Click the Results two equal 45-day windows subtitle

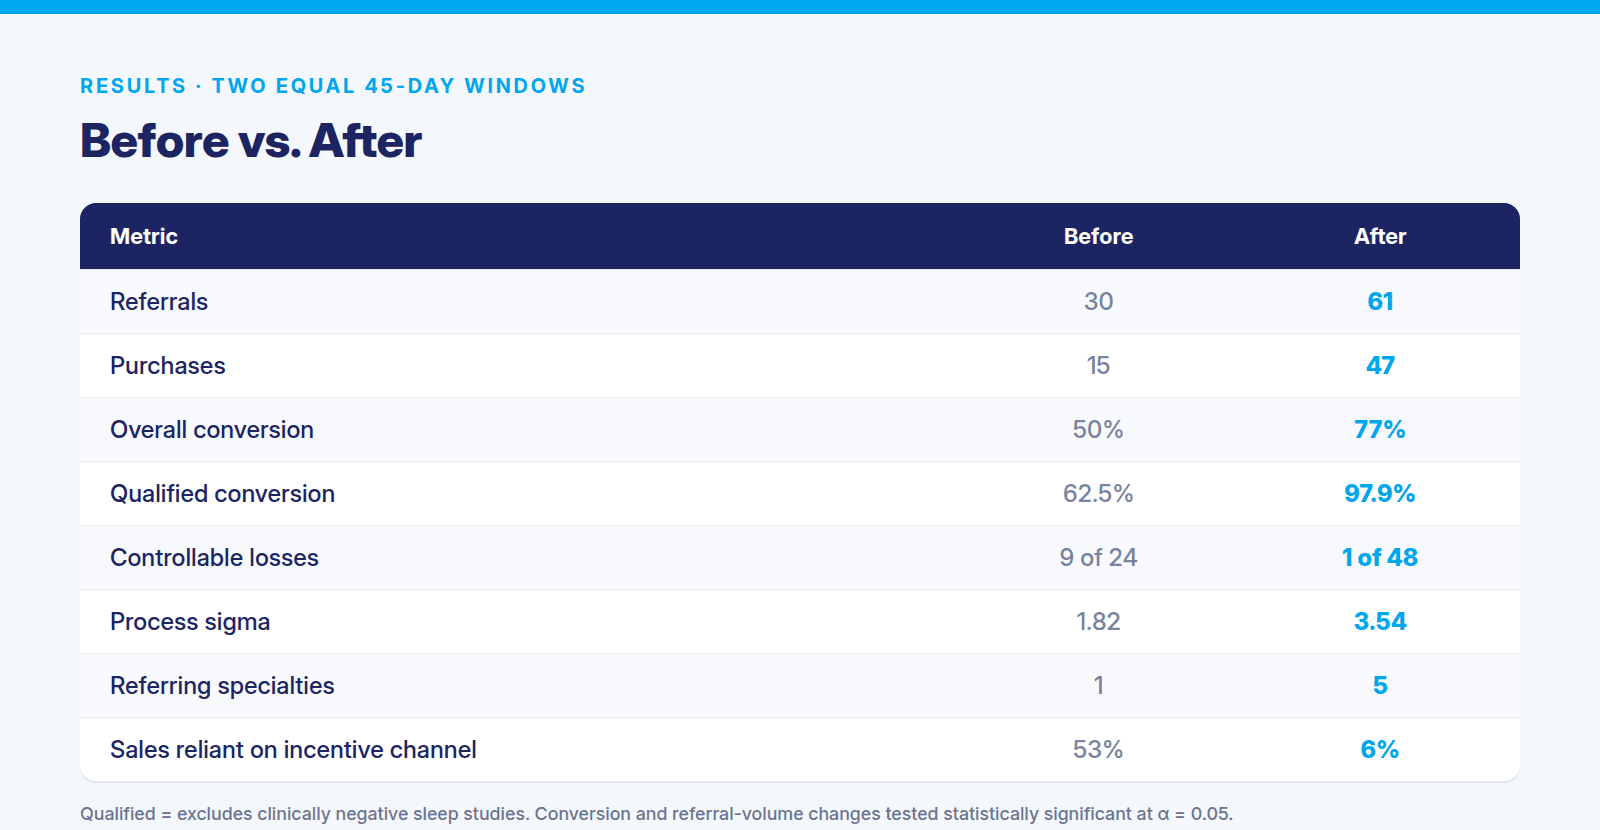click(333, 86)
